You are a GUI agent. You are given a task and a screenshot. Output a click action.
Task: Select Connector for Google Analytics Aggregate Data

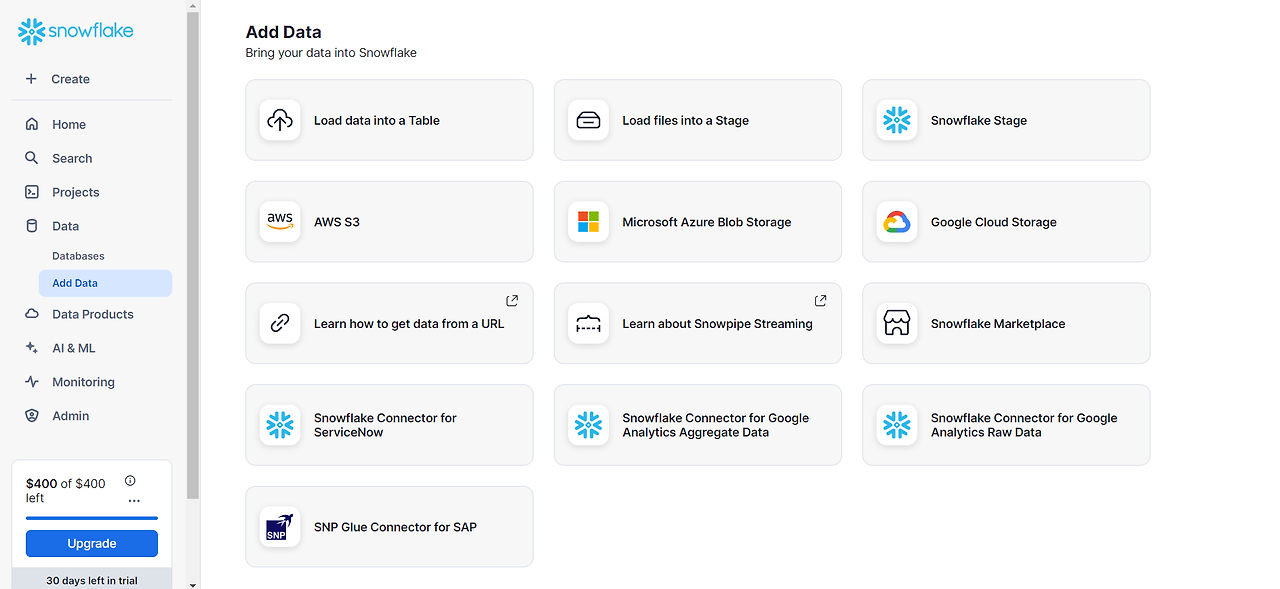pyautogui.click(x=698, y=425)
